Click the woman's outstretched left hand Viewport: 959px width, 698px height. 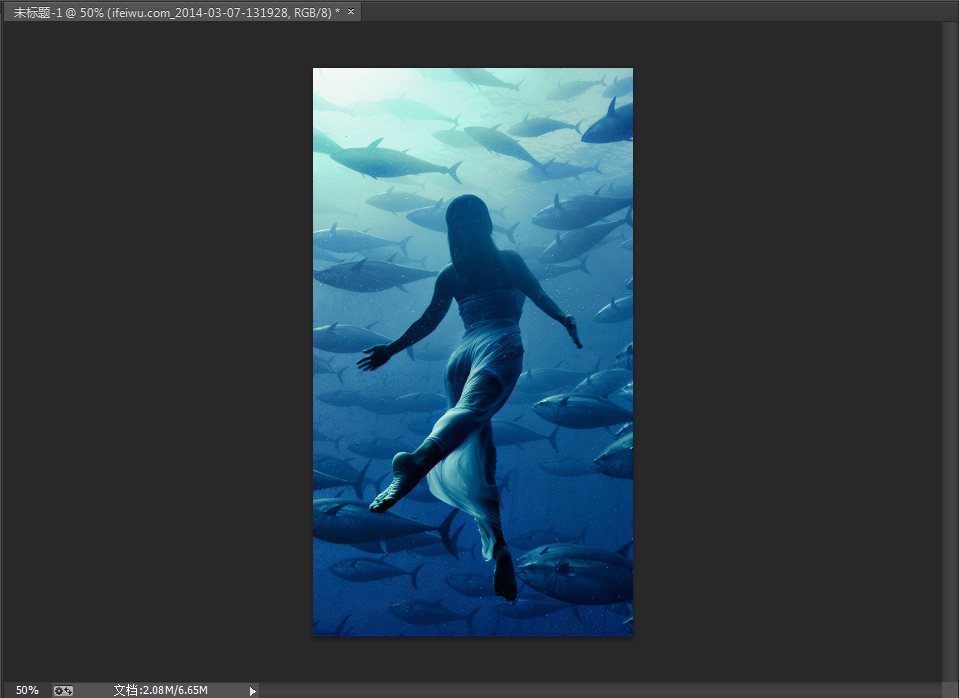point(374,356)
